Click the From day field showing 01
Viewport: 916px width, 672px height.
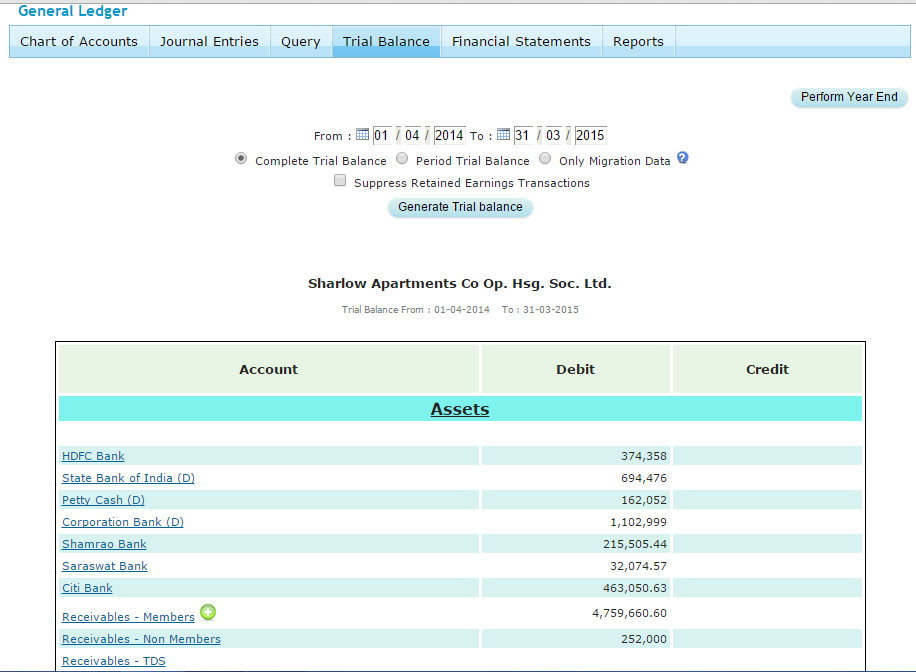click(x=381, y=136)
